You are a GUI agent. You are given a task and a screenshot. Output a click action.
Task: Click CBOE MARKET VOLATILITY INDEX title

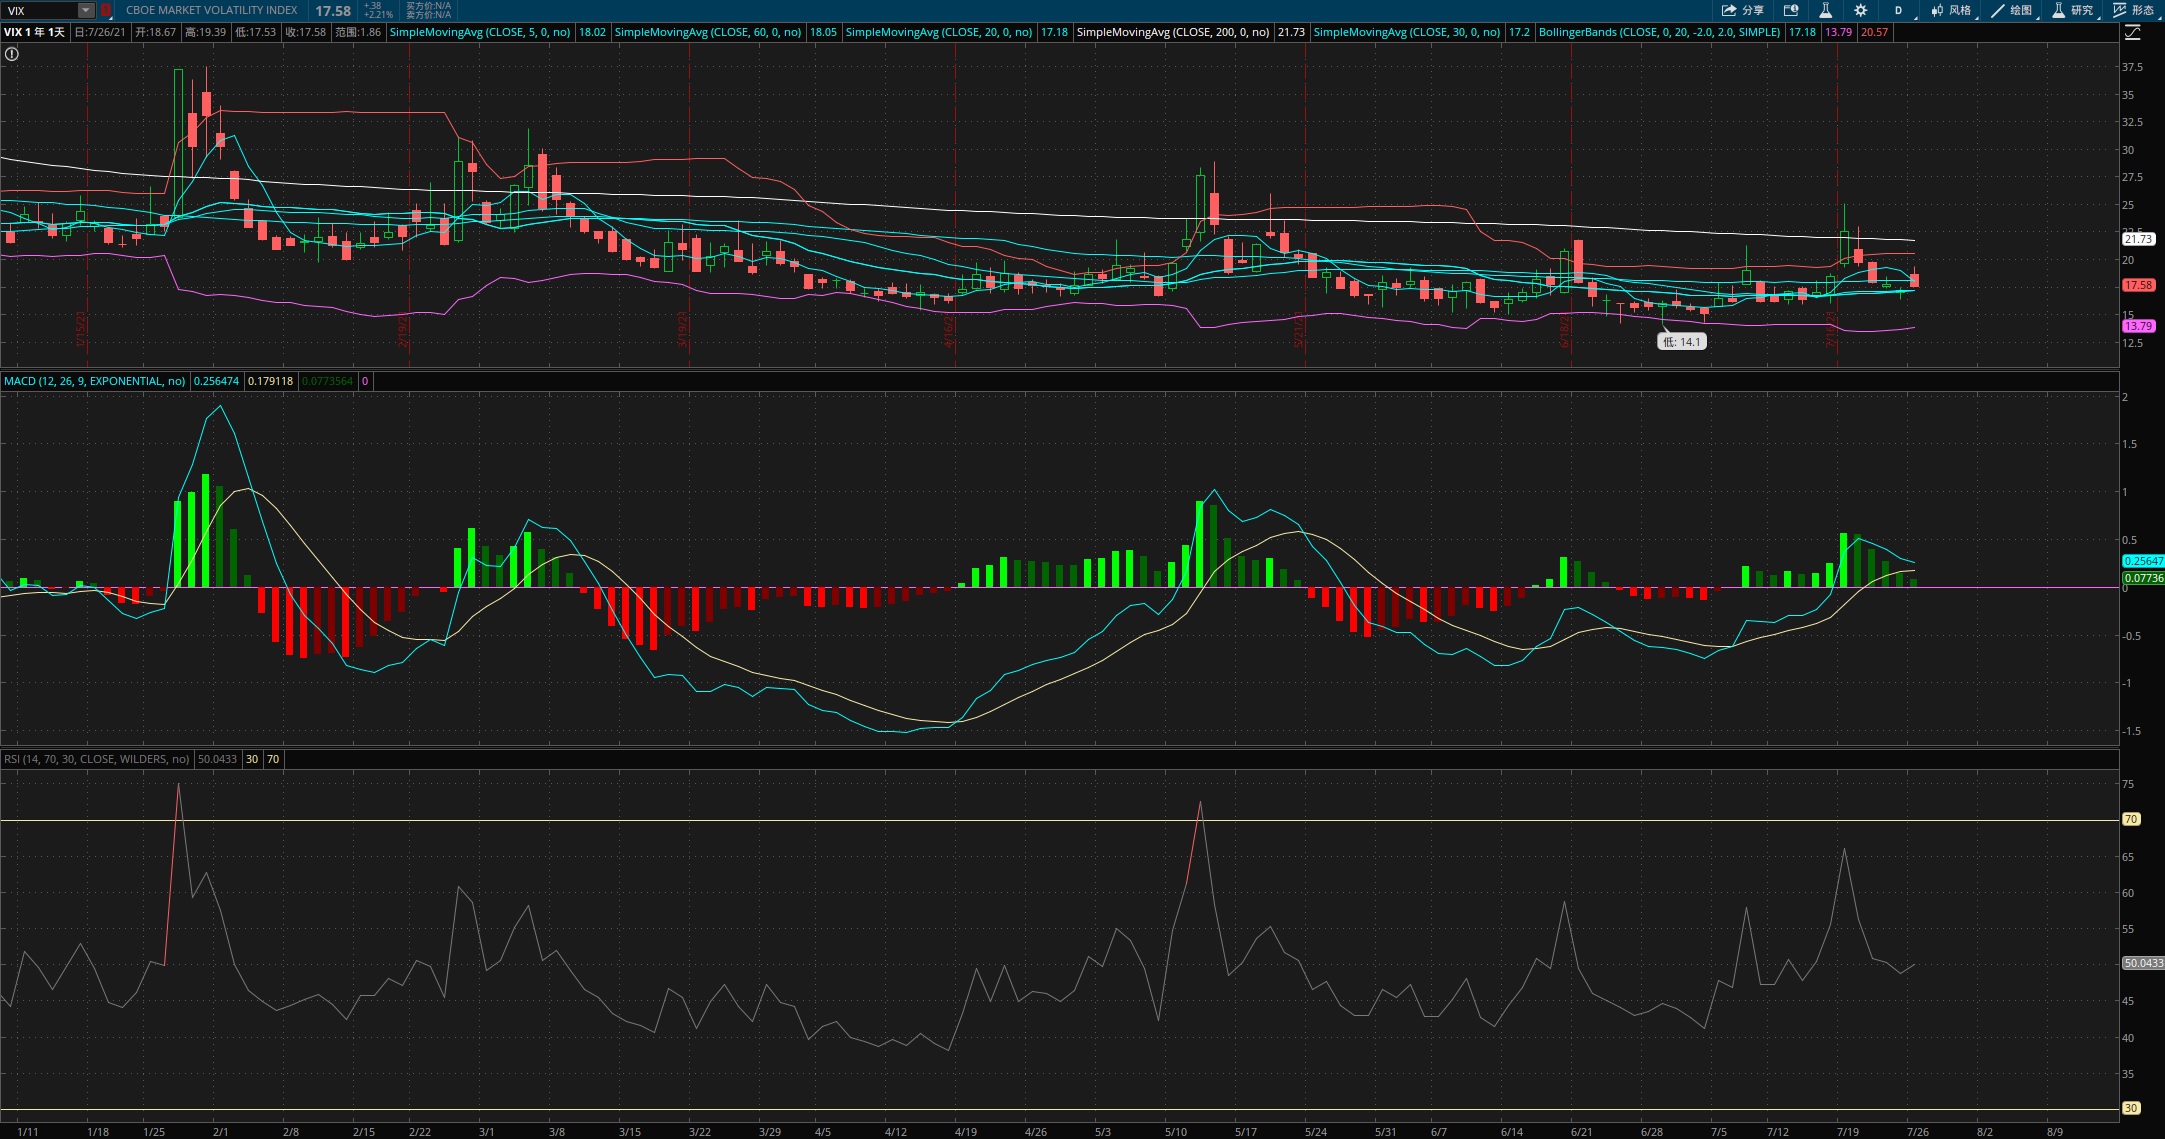[x=211, y=10]
